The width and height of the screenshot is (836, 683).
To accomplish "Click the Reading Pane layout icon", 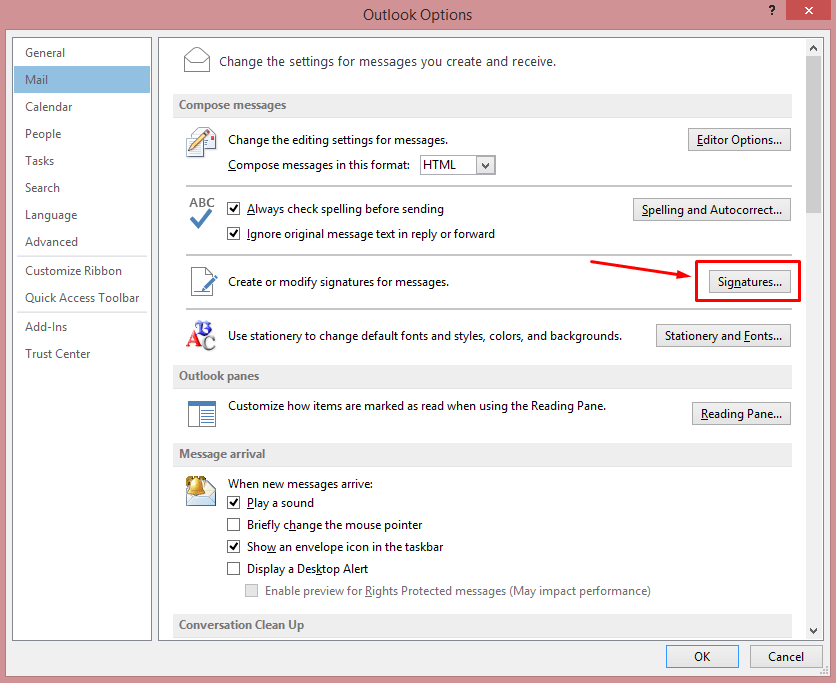I will [201, 413].
